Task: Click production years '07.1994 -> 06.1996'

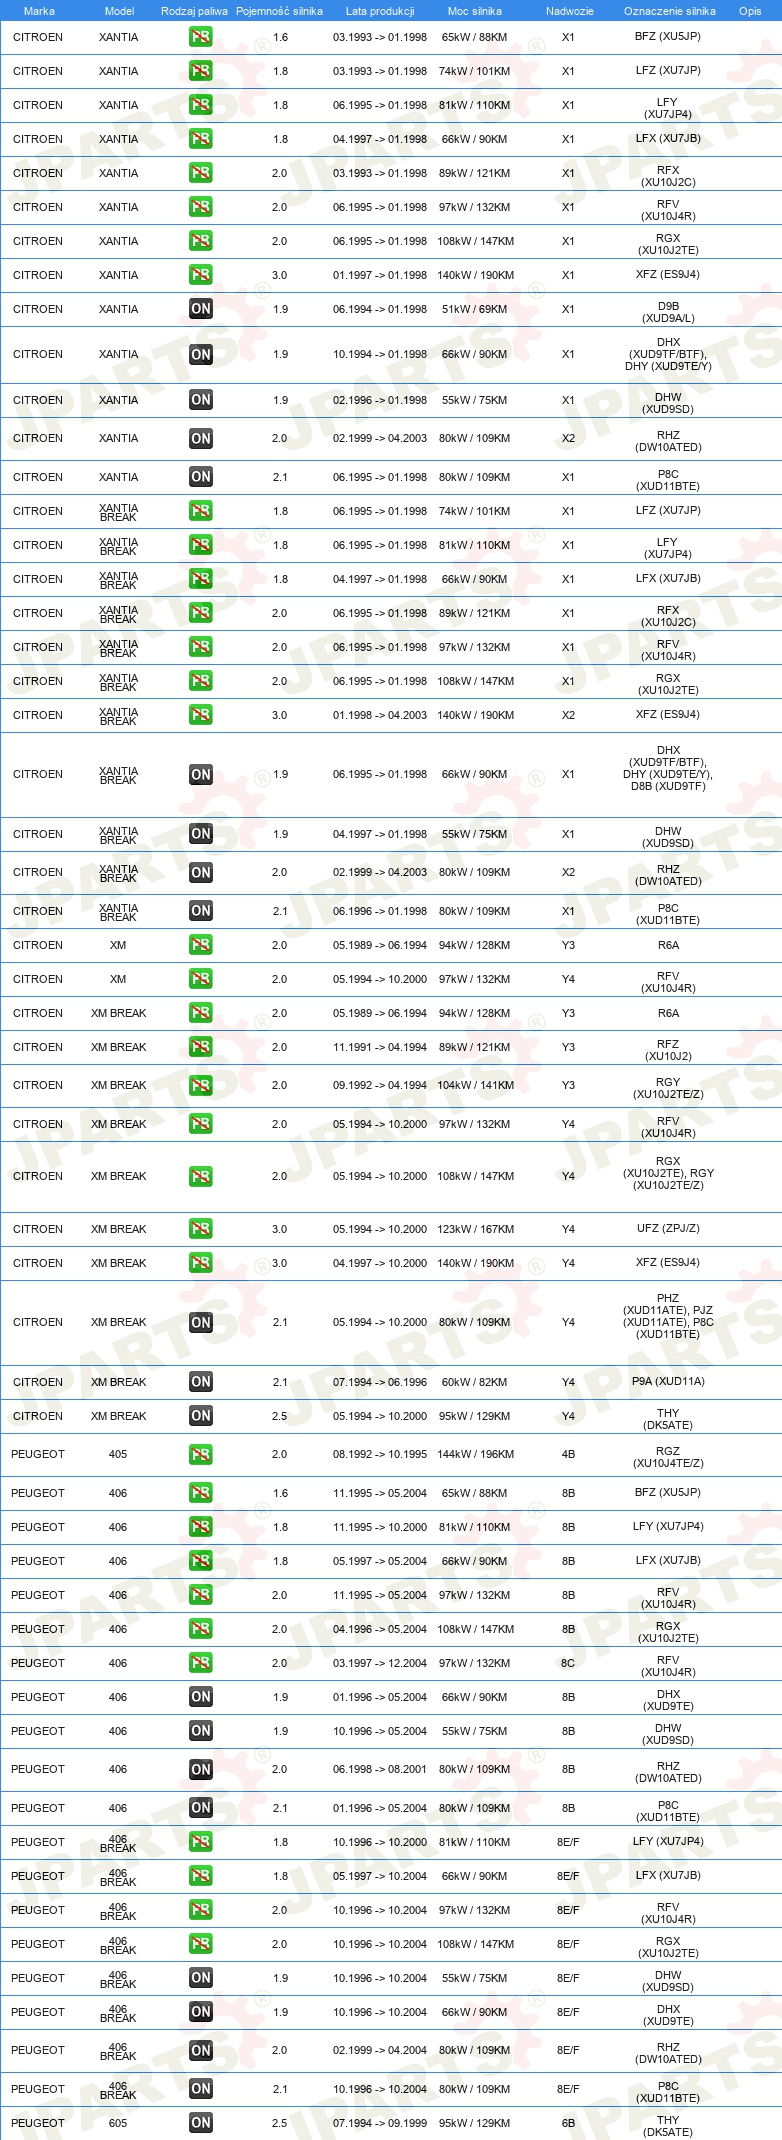Action: coord(380,1382)
